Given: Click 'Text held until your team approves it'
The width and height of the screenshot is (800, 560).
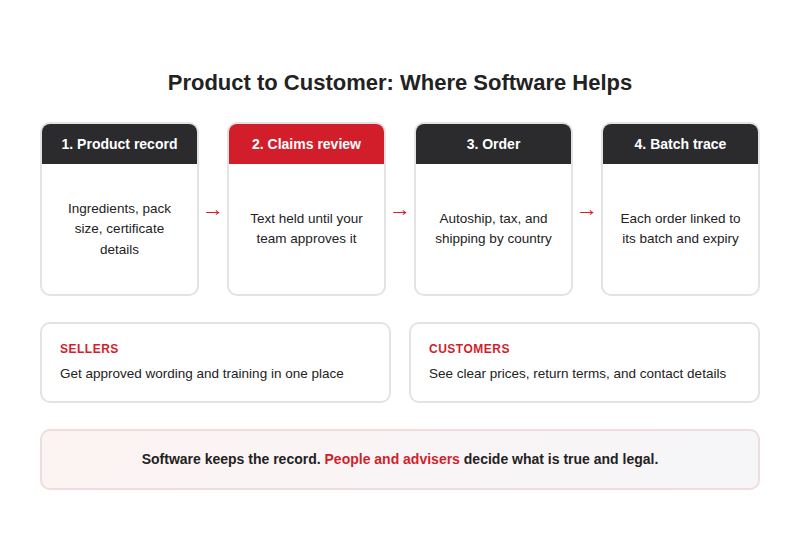Looking at the screenshot, I should click(306, 228).
